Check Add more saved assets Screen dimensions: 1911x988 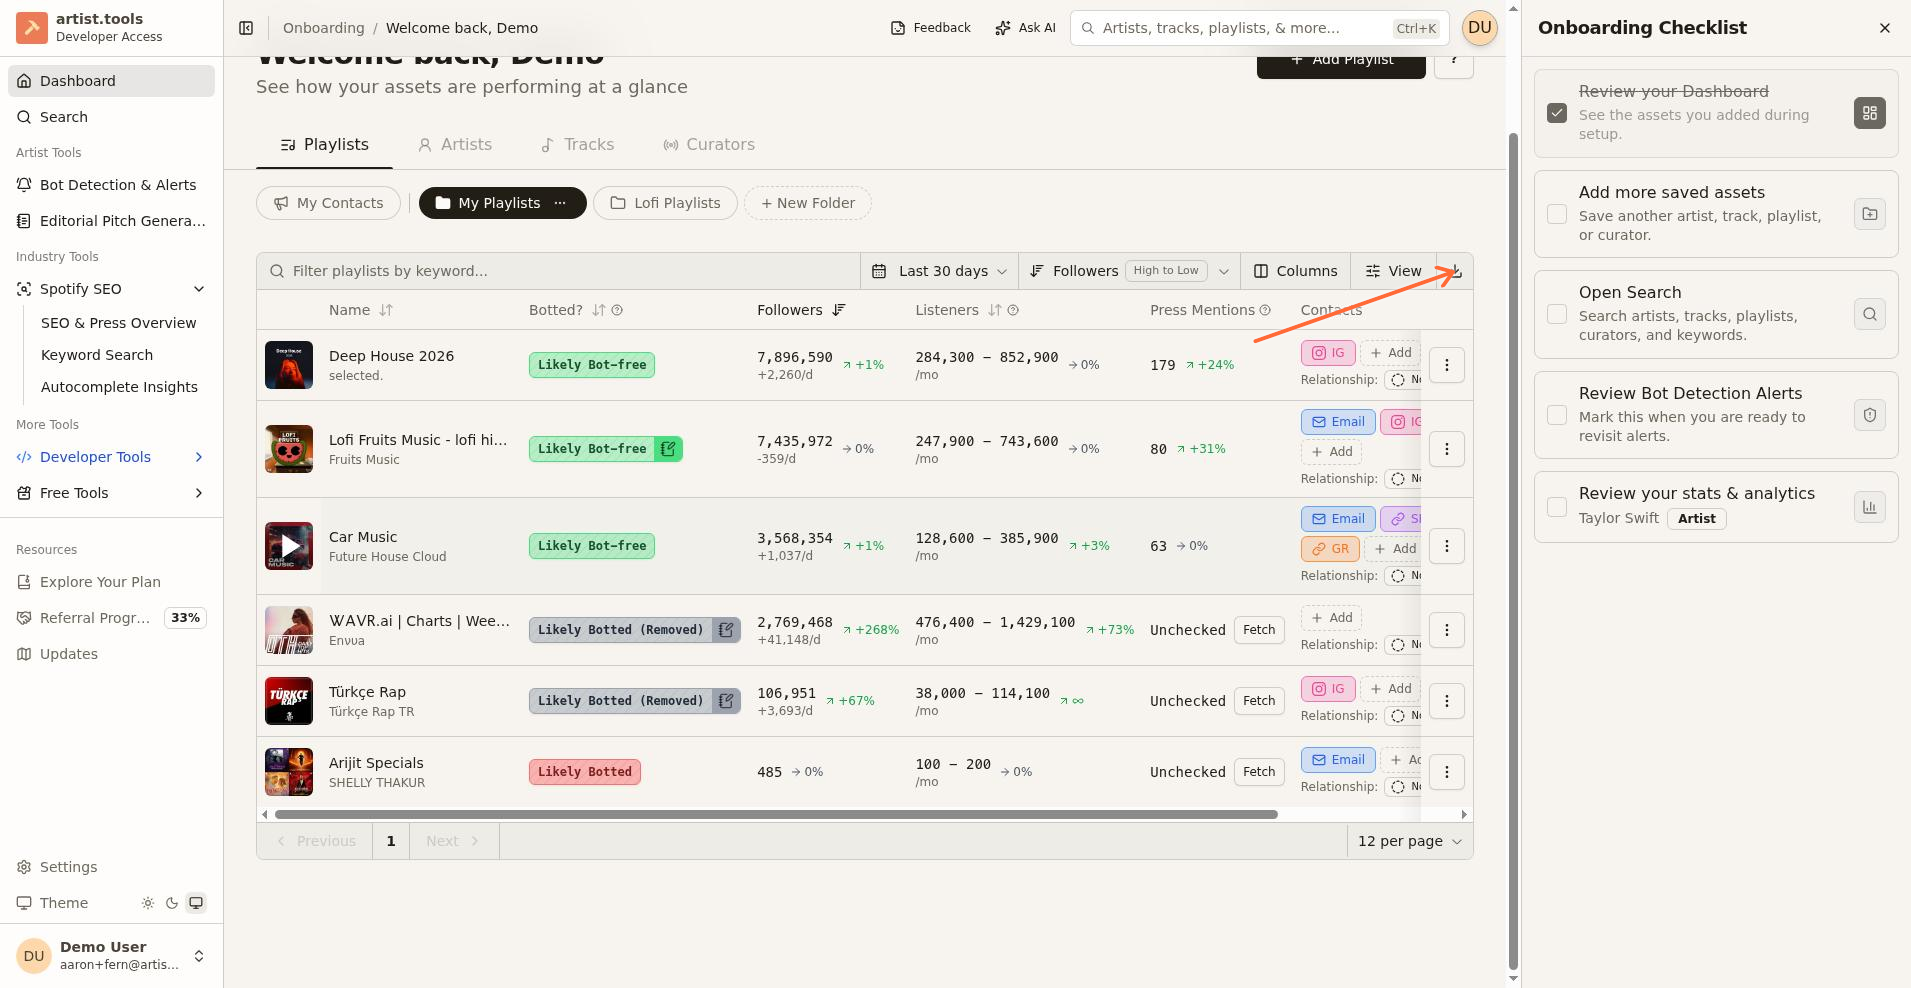pos(1557,214)
